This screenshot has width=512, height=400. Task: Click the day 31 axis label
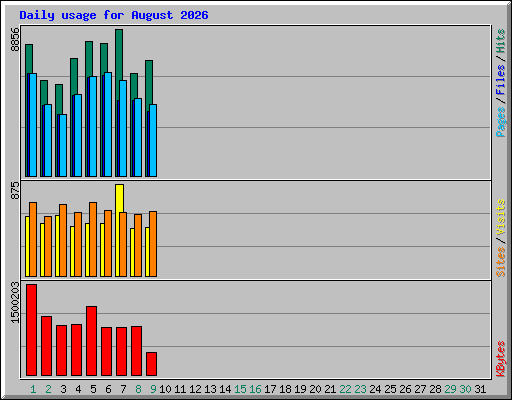[480, 389]
